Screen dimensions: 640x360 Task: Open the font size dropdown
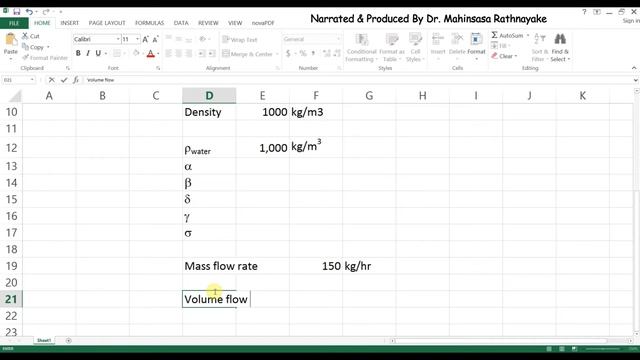[138, 39]
